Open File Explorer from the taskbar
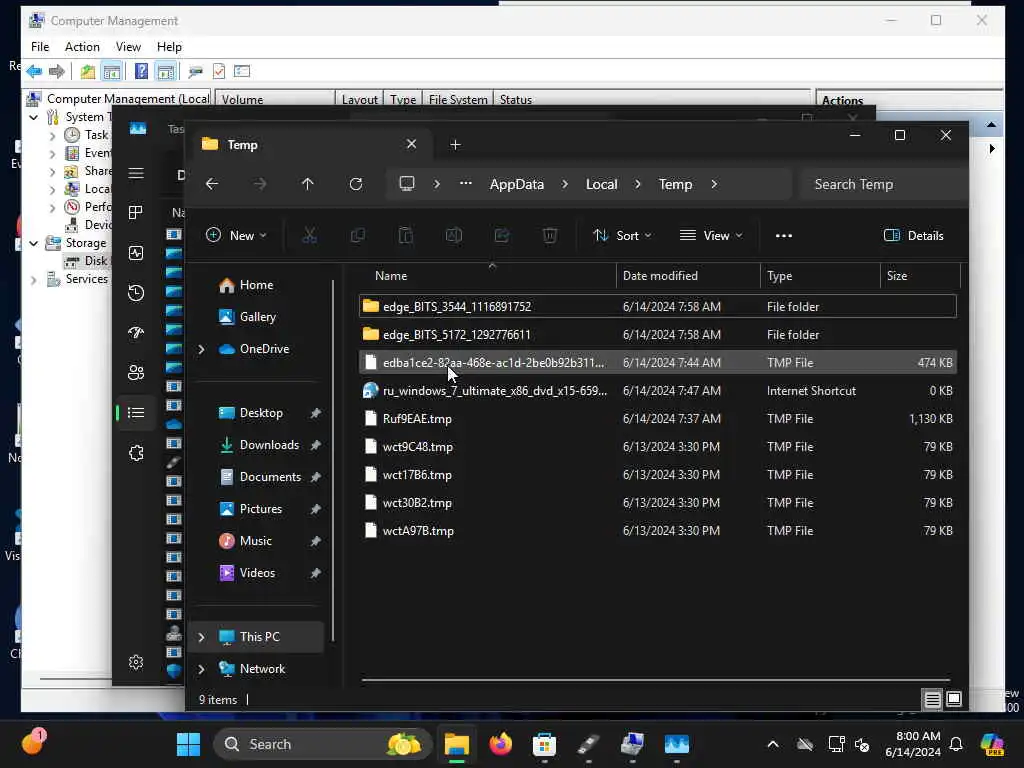This screenshot has height=768, width=1024. (x=457, y=744)
